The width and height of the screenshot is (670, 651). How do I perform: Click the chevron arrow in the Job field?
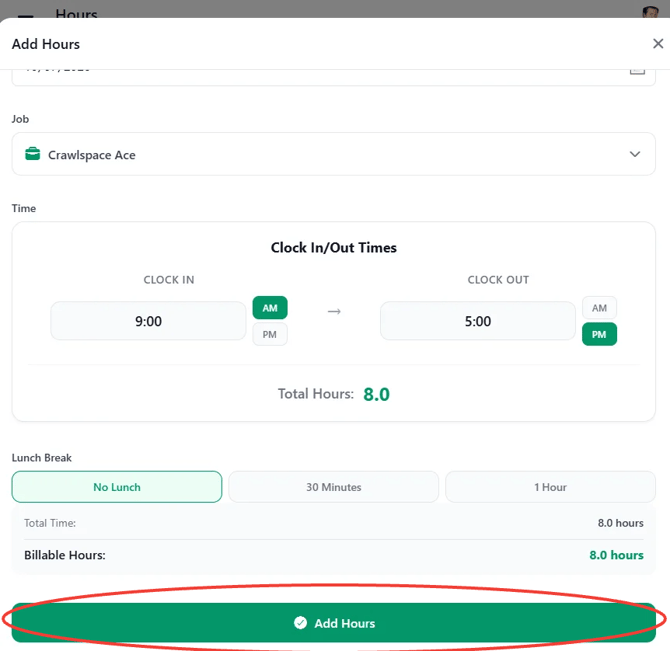pyautogui.click(x=635, y=154)
